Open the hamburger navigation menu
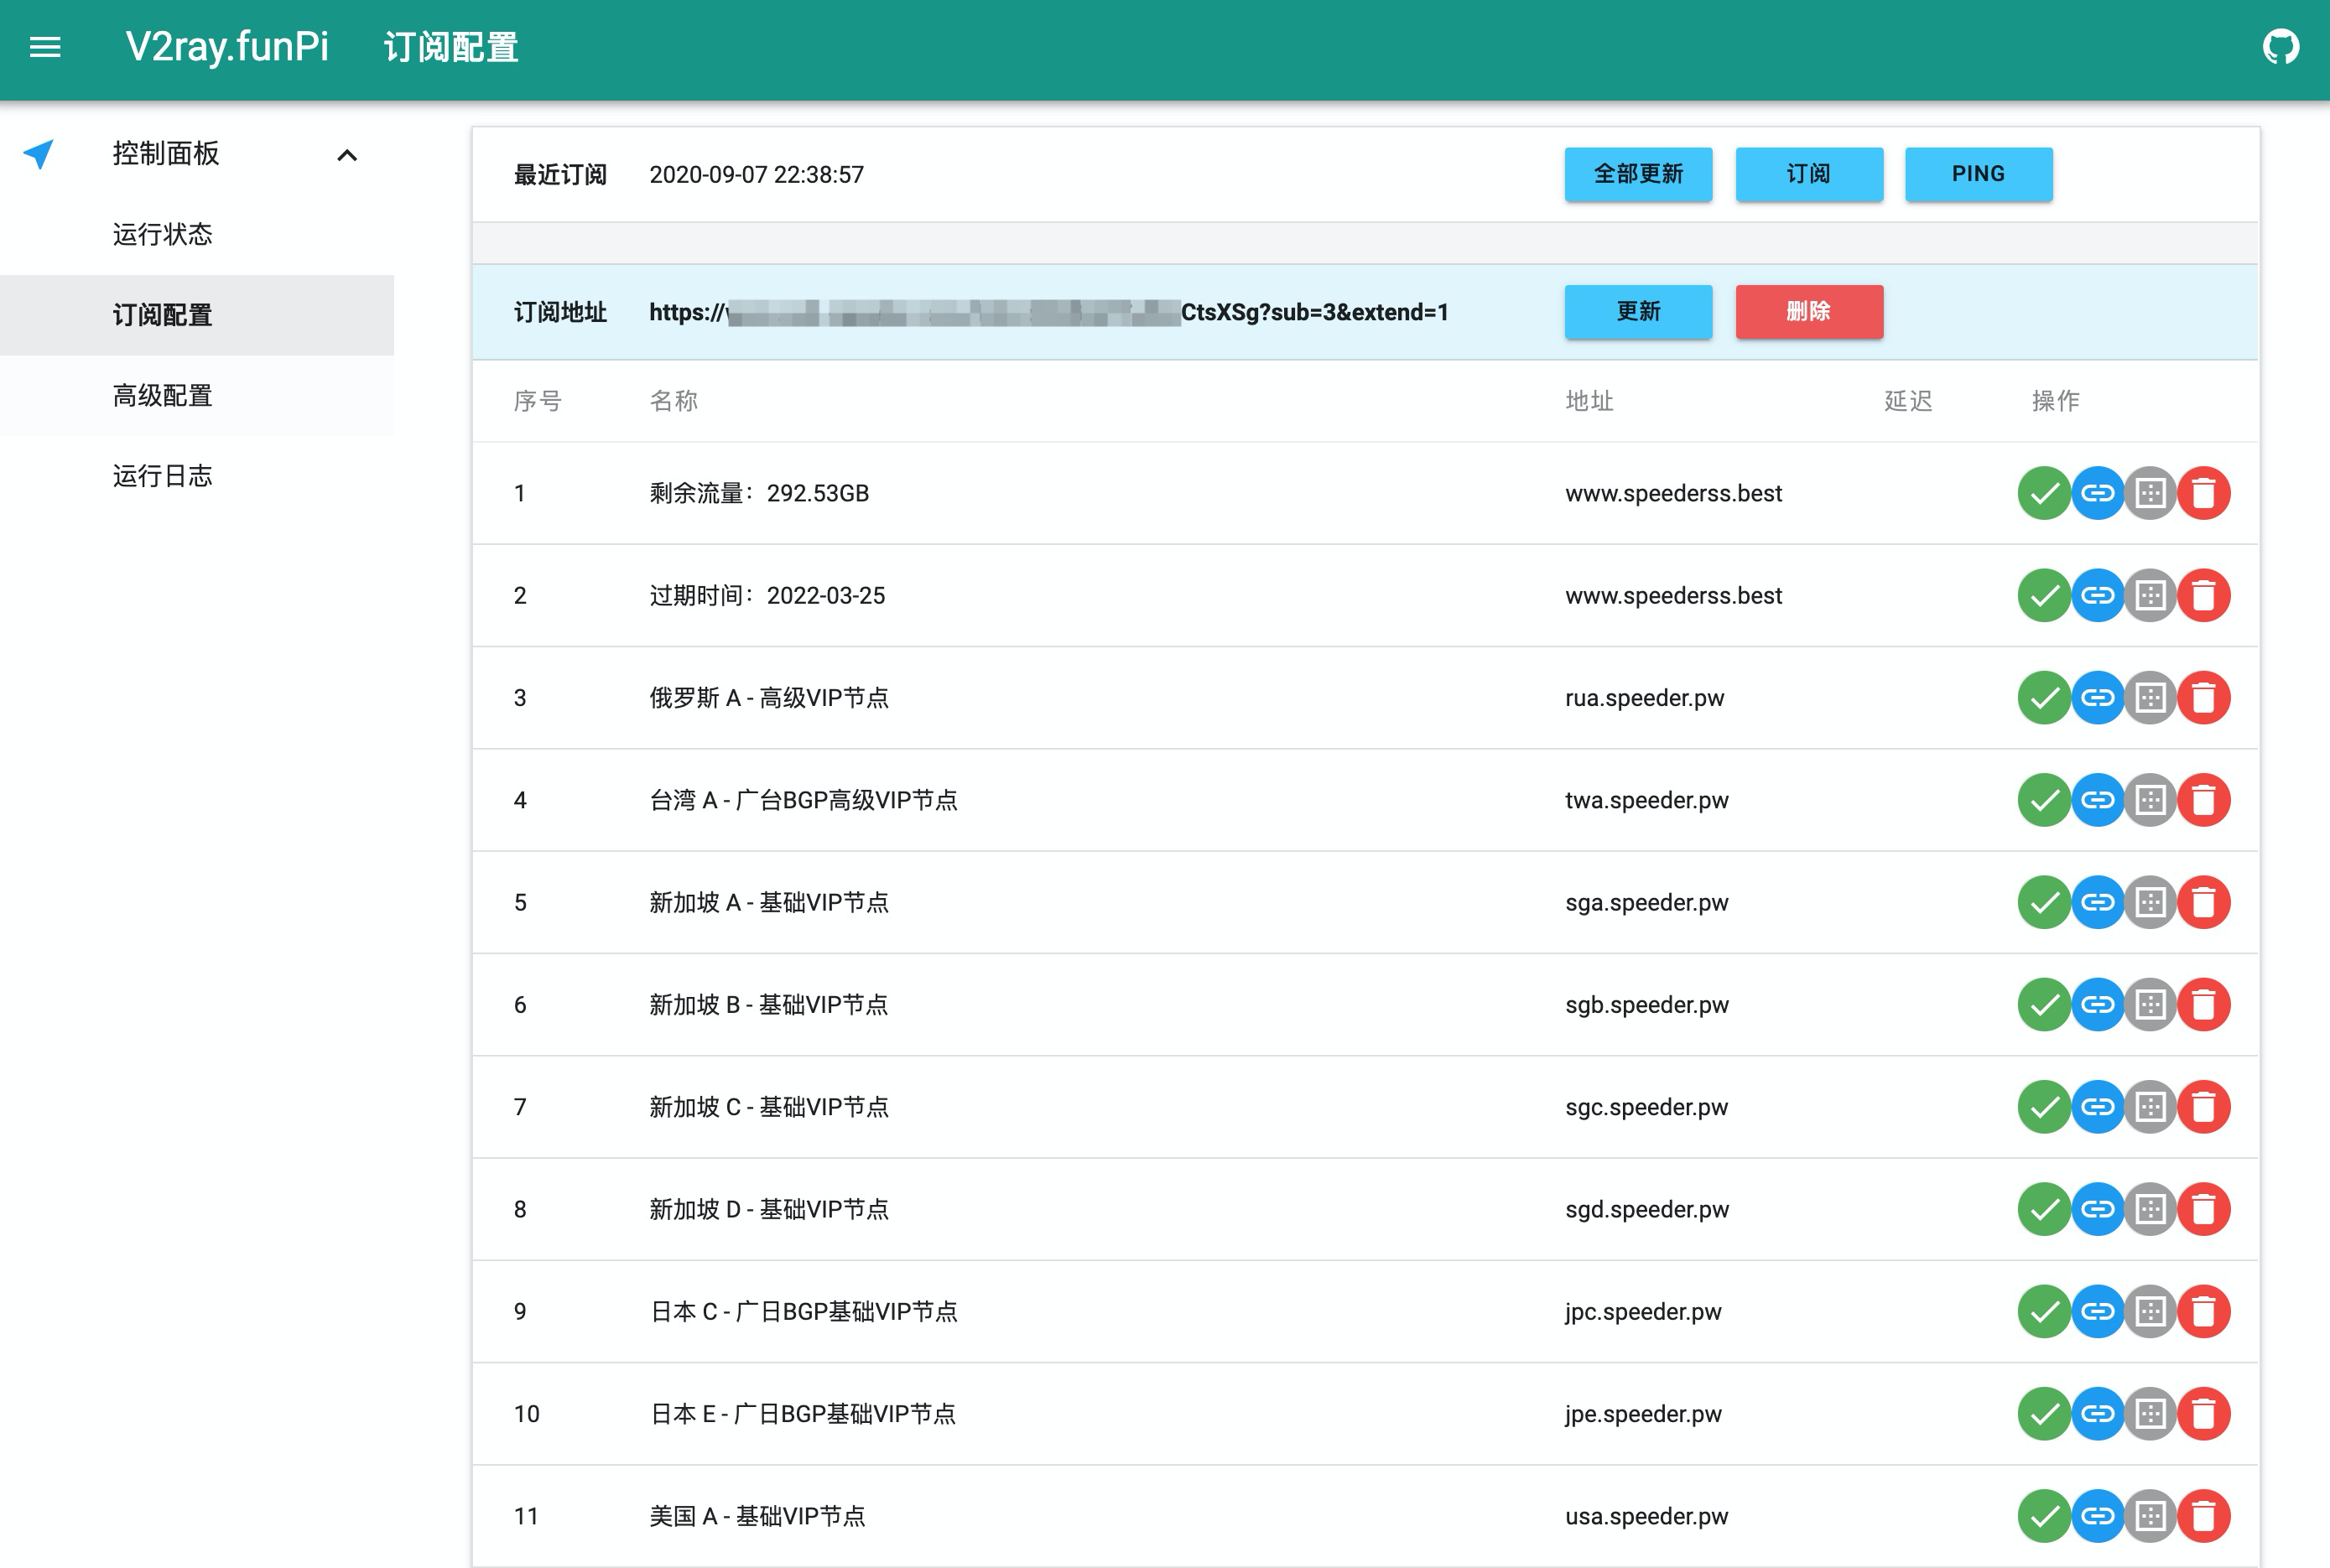Image resolution: width=2330 pixels, height=1568 pixels. click(x=45, y=47)
